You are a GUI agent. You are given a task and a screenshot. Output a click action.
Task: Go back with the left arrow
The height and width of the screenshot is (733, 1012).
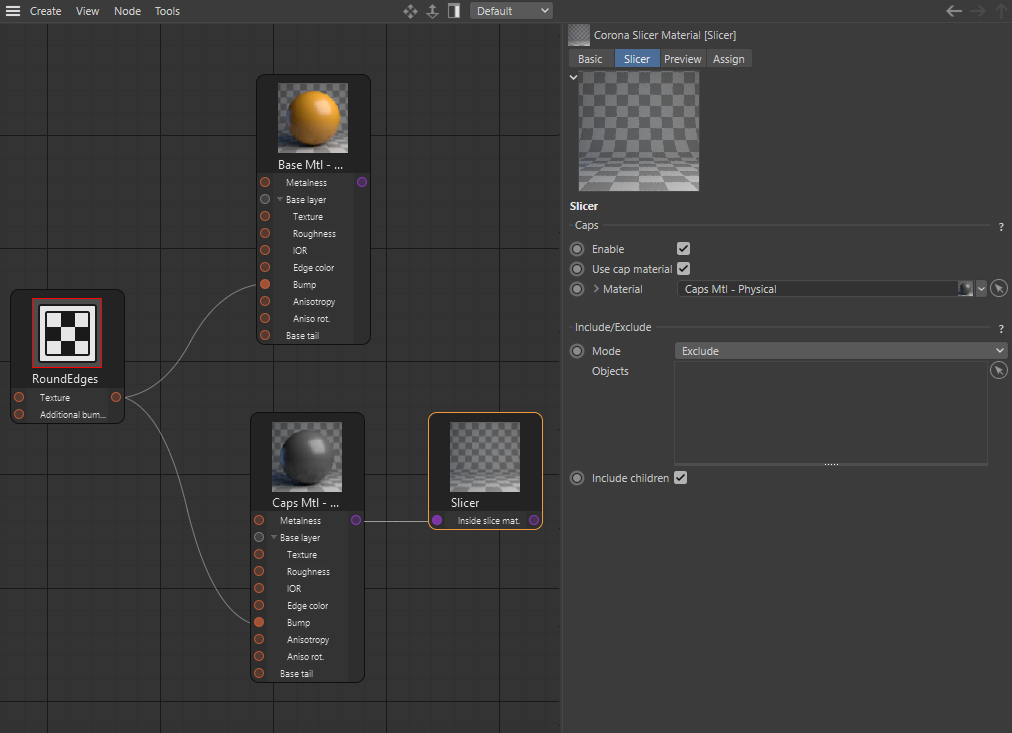[x=954, y=11]
